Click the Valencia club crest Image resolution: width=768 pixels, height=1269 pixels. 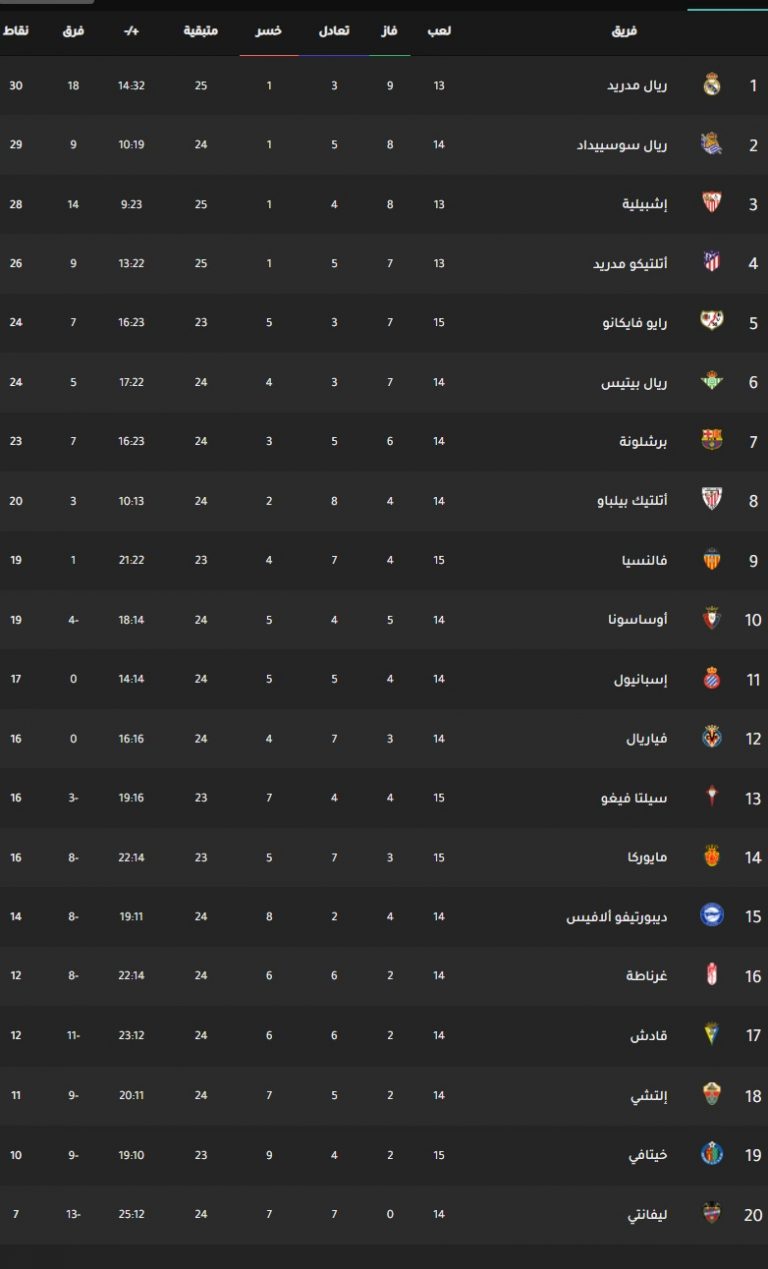[711, 560]
